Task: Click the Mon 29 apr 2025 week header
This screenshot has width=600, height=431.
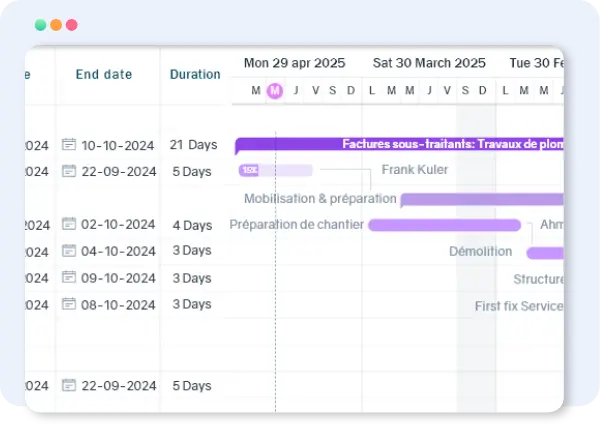Action: tap(294, 63)
